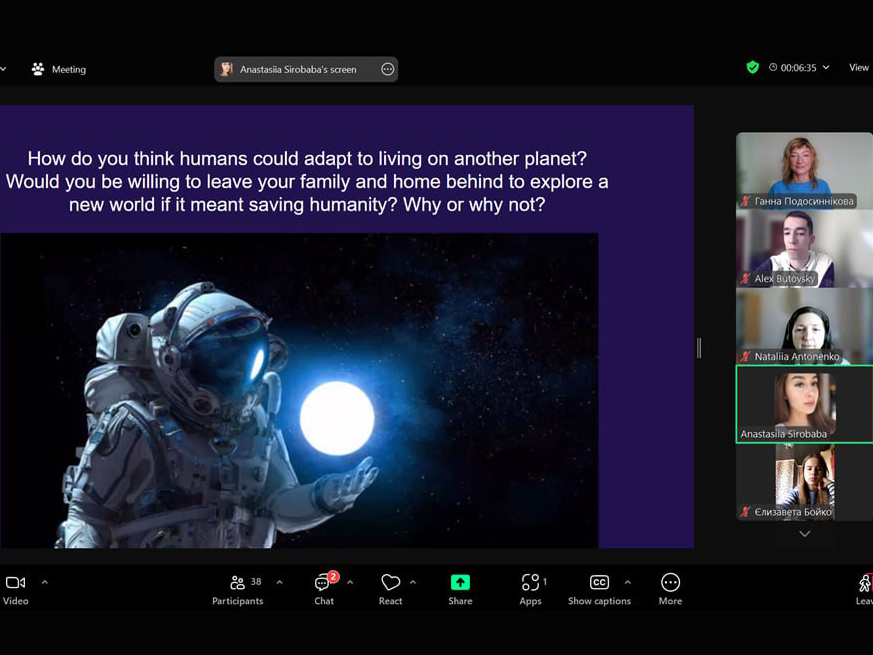Select Alex Butovsky's video thumbnail
This screenshot has width=873, height=655.
click(804, 249)
